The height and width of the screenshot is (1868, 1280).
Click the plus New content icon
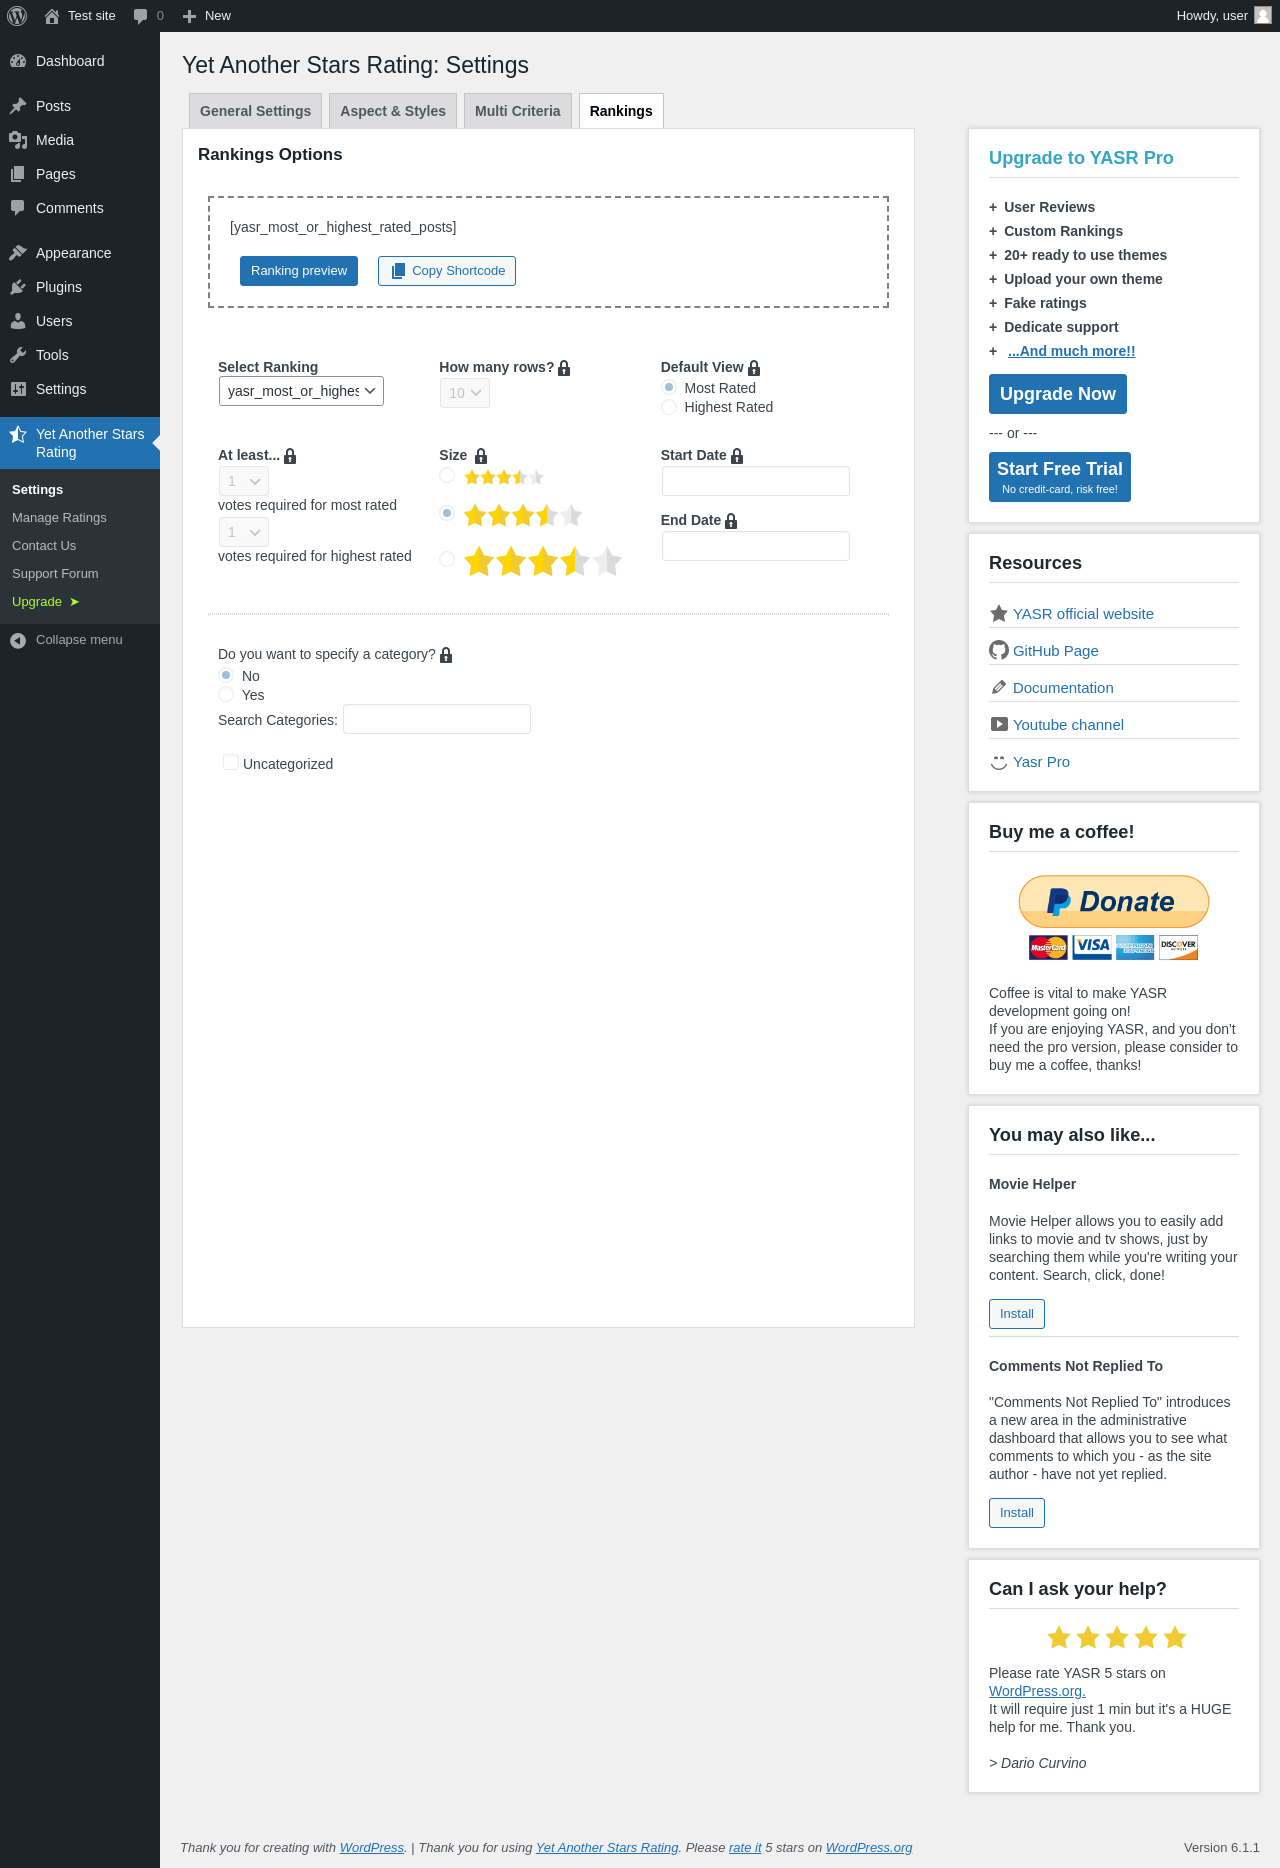tap(189, 16)
